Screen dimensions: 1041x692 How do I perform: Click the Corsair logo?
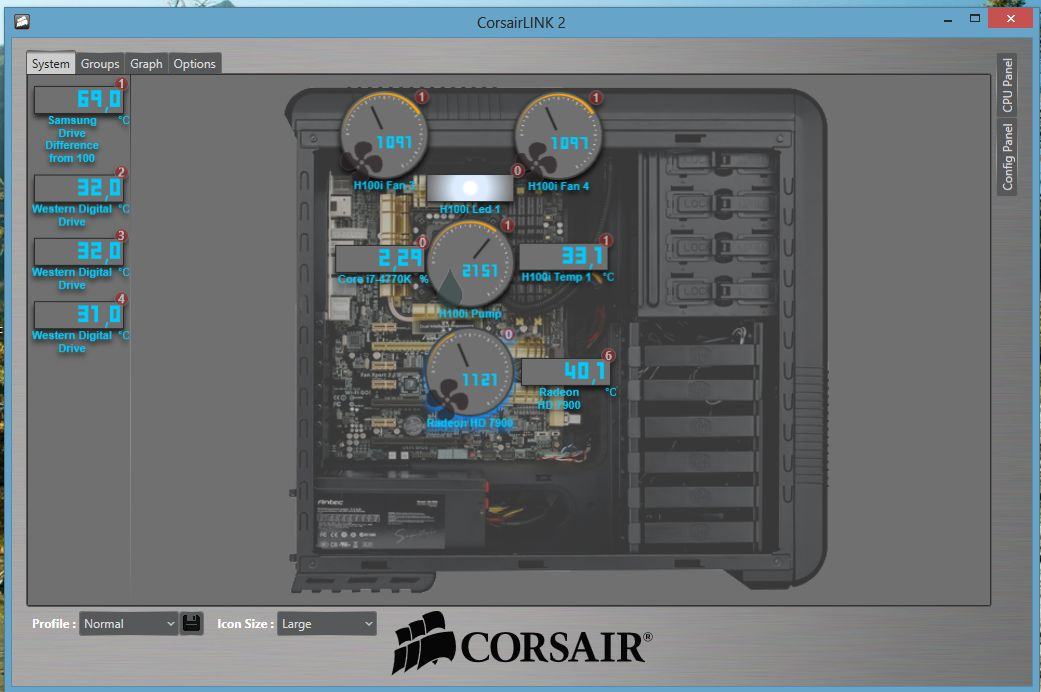pos(522,643)
